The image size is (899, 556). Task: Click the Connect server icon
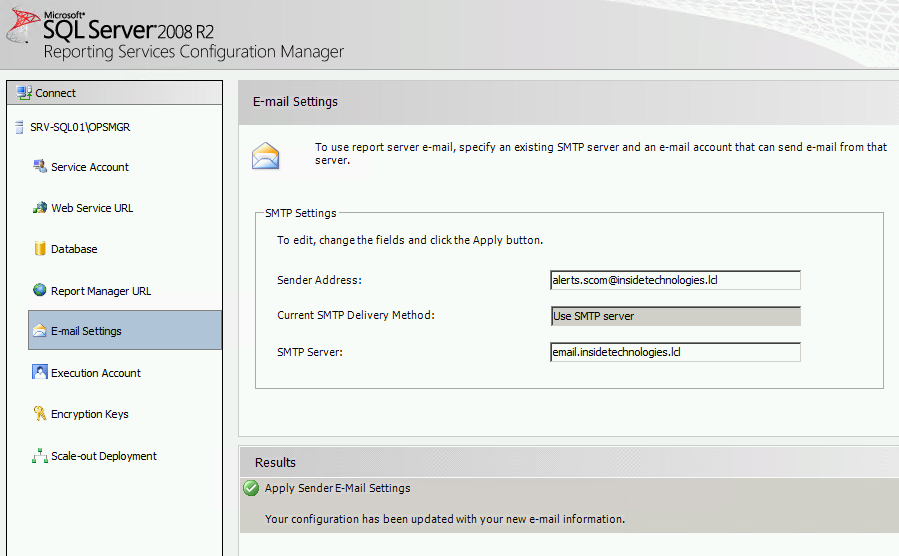(24, 93)
